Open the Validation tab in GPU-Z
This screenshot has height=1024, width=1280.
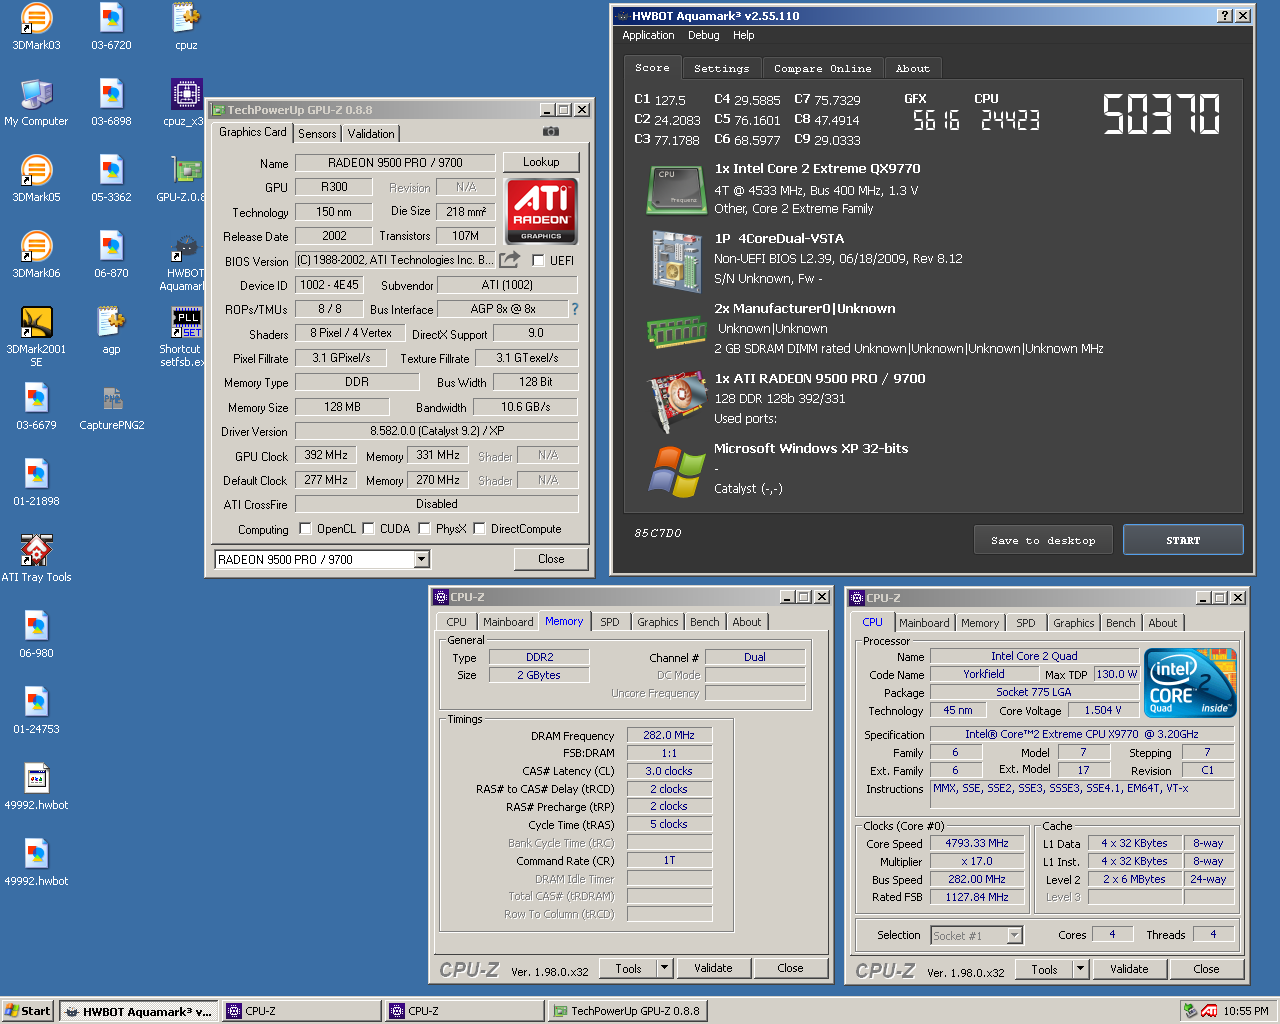click(371, 134)
